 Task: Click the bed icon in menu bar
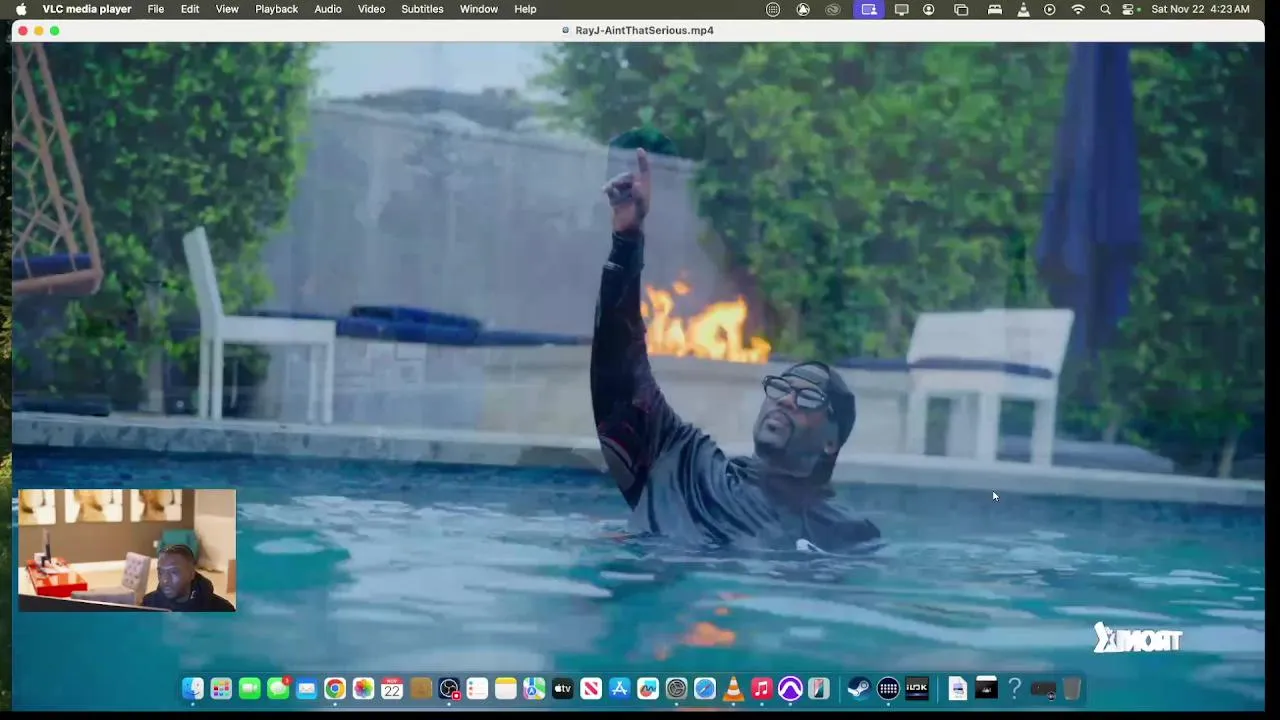(x=995, y=9)
